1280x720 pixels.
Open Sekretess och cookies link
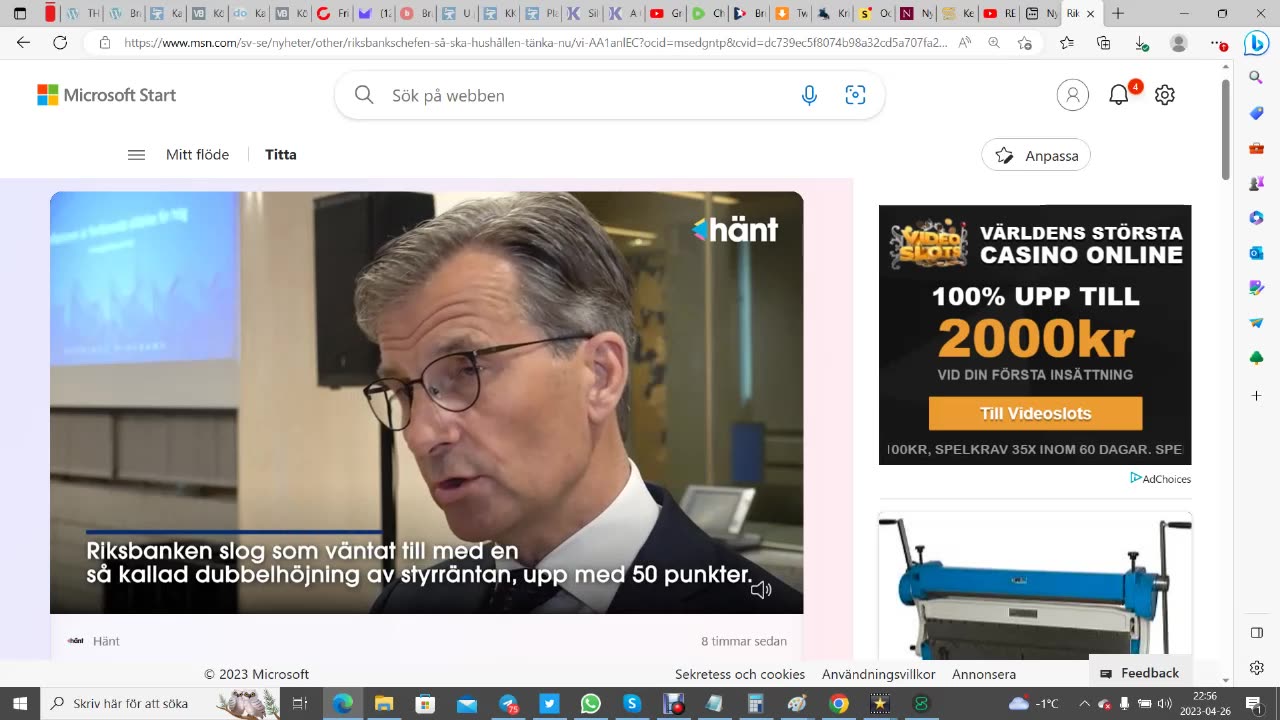click(740, 674)
